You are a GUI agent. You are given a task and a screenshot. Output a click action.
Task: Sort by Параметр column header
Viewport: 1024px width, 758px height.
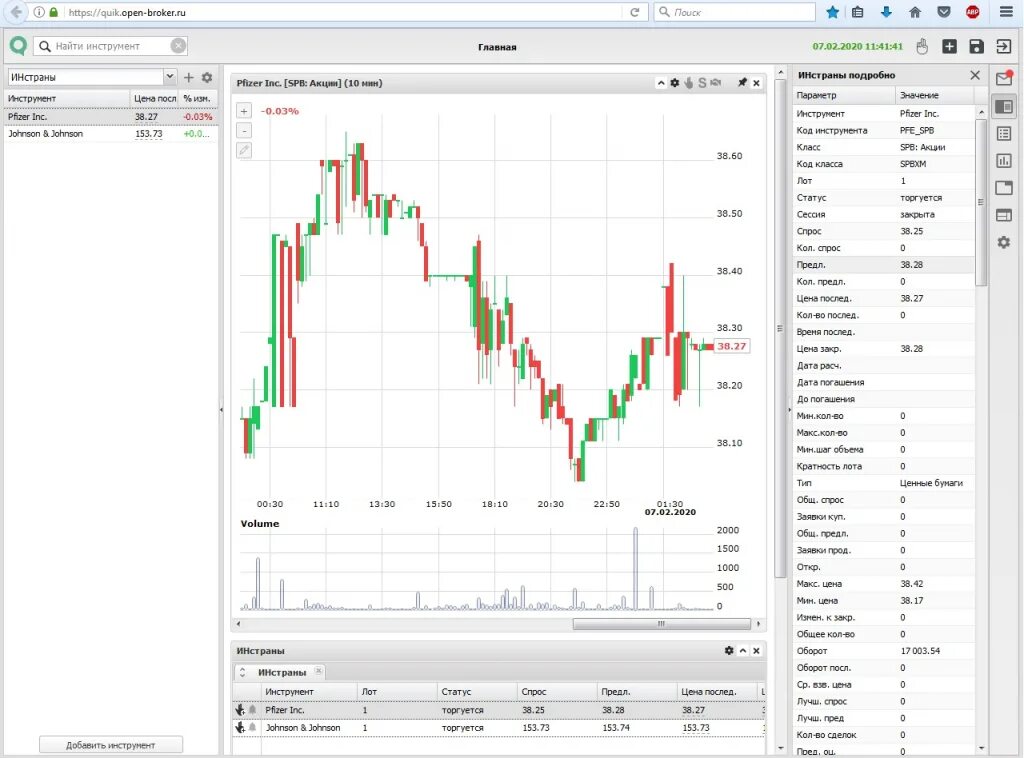click(x=844, y=95)
